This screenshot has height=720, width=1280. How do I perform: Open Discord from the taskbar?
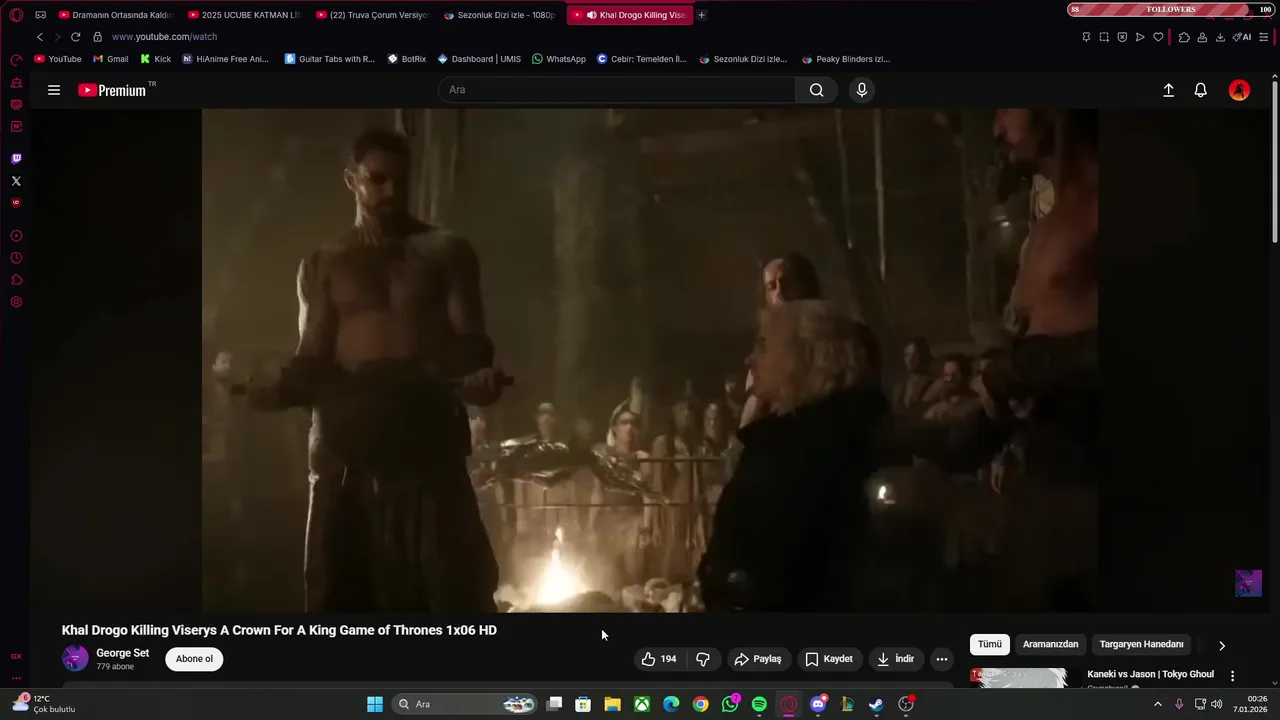[x=818, y=704]
